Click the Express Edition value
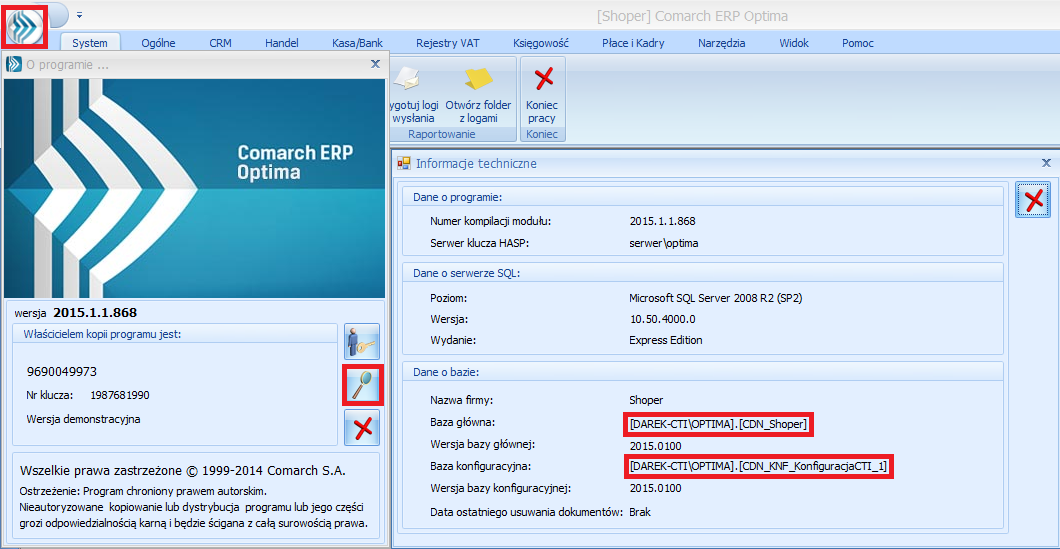Image resolution: width=1060 pixels, height=549 pixels. [666, 340]
